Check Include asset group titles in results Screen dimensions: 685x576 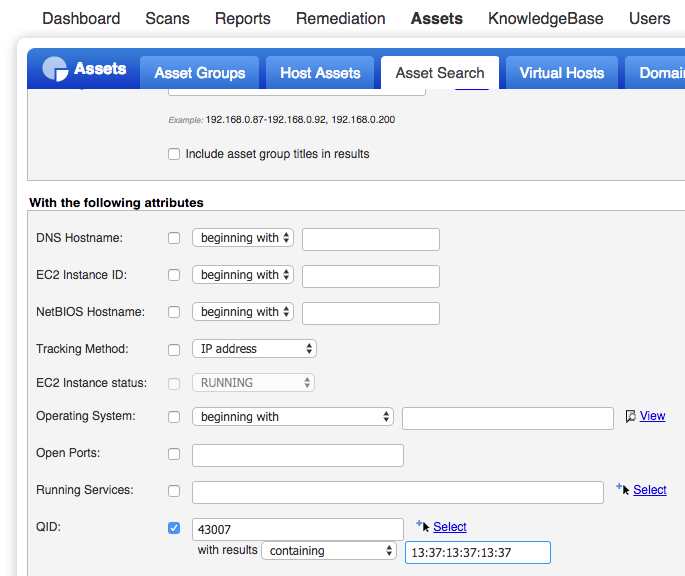pos(174,154)
